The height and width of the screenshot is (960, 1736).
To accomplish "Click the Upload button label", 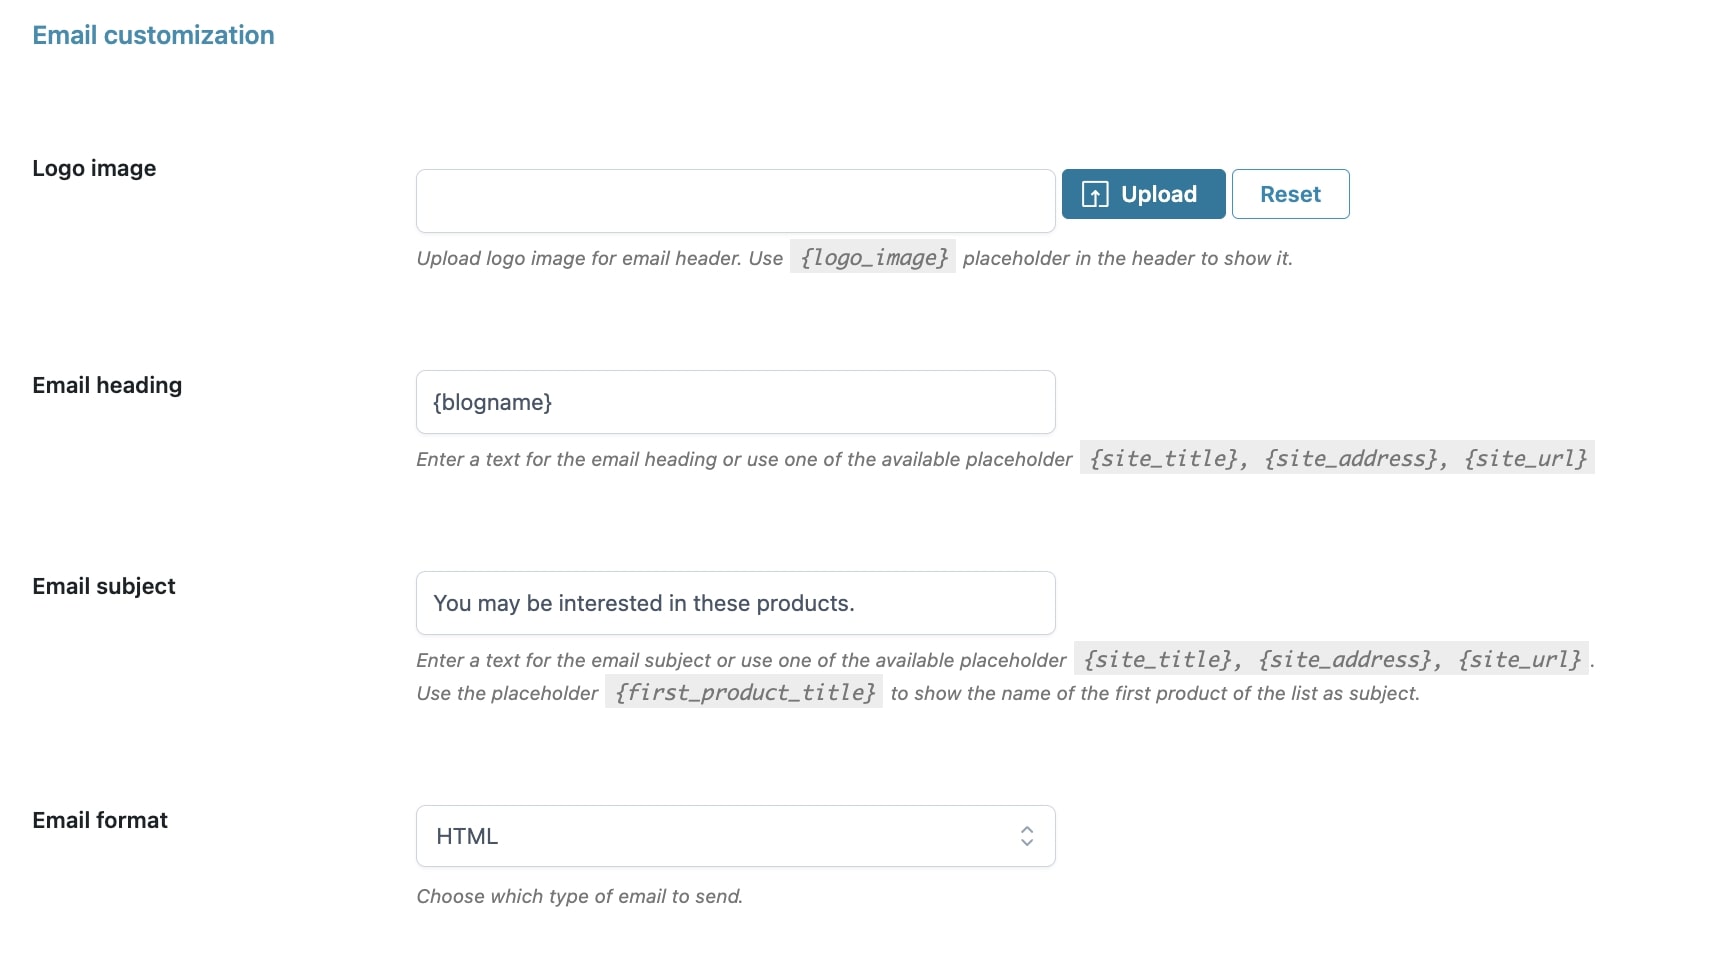I will coord(1159,194).
